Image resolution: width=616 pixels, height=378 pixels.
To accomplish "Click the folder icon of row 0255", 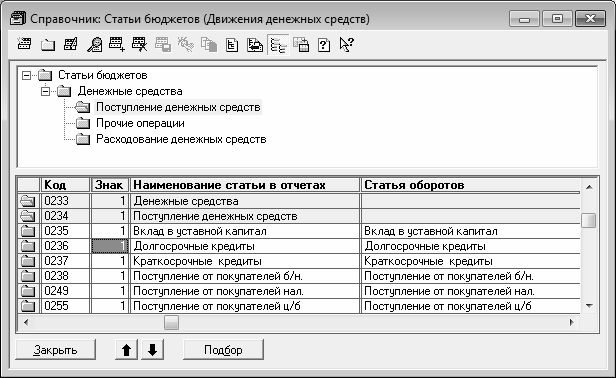I will pos(28,306).
